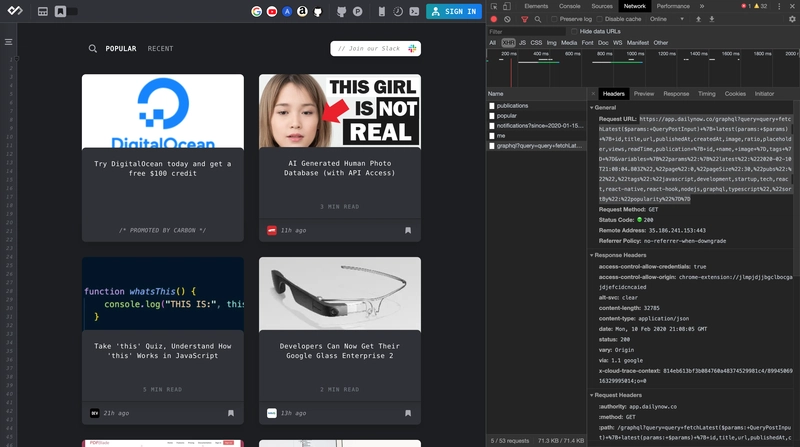Open the DevTools settings gear
The image size is (800, 447).
792,19
